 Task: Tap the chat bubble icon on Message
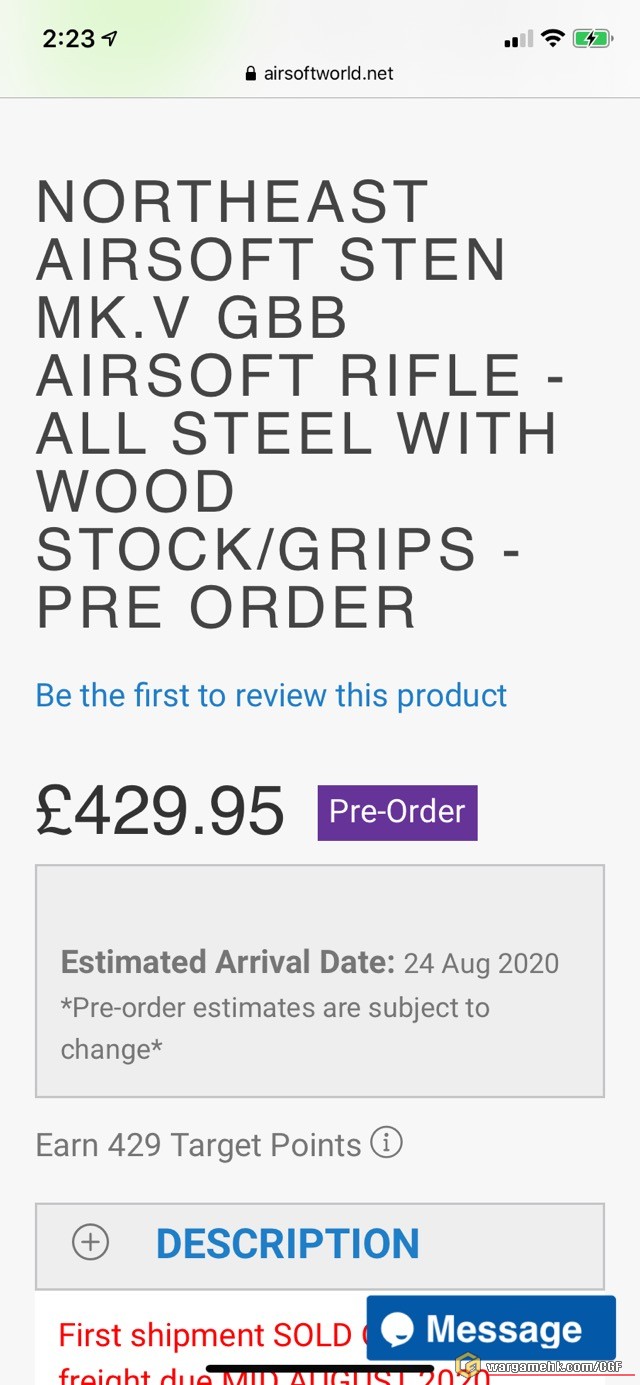point(397,1329)
